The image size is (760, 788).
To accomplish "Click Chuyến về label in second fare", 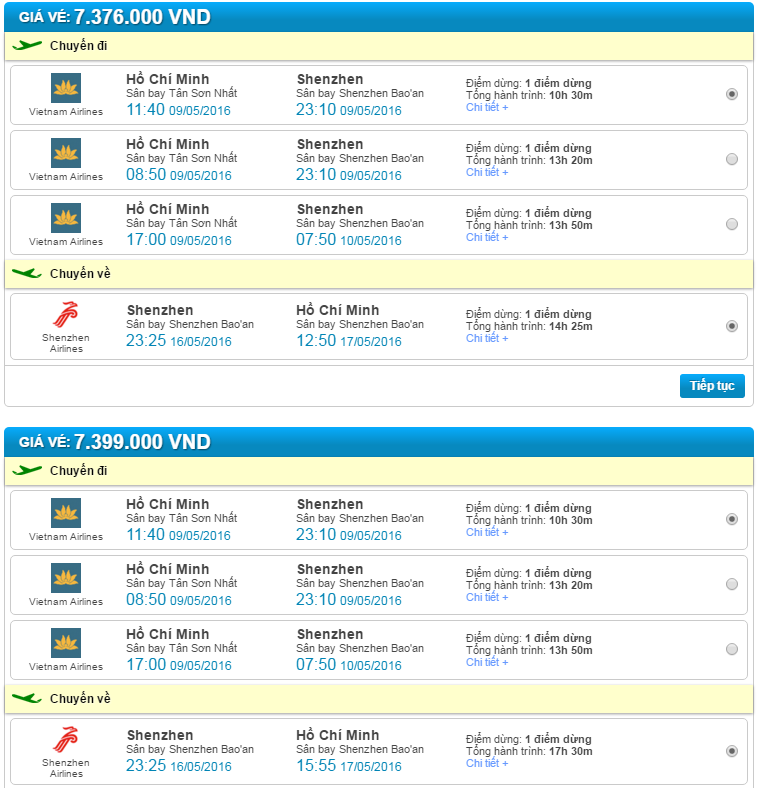I will 80,699.
